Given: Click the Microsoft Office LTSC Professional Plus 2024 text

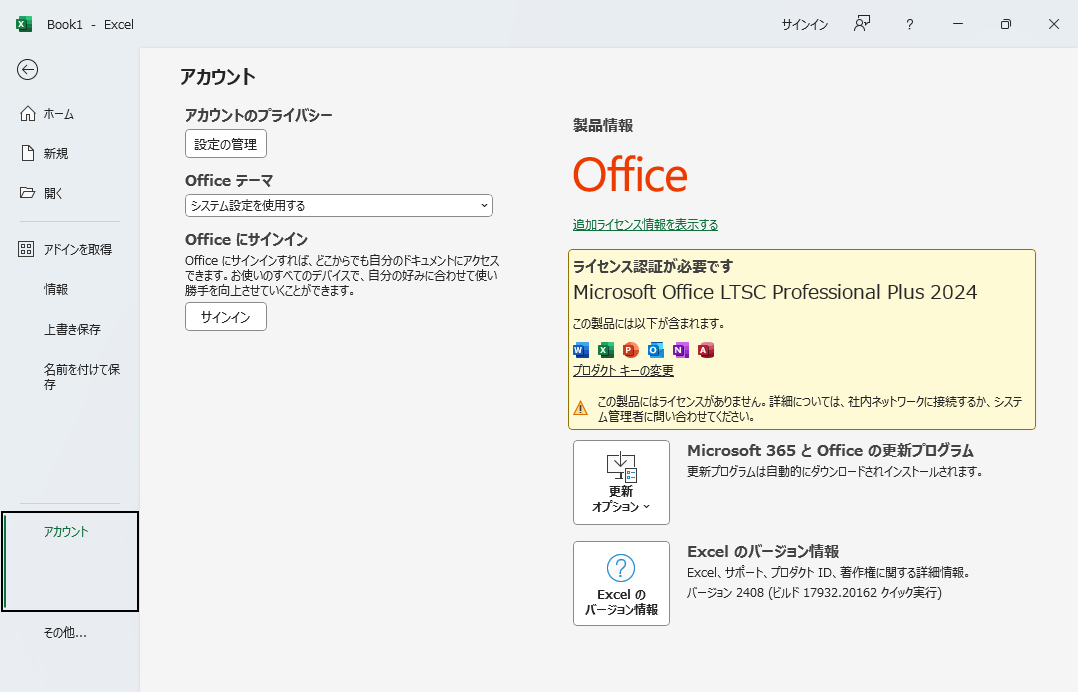Looking at the screenshot, I should [x=775, y=292].
